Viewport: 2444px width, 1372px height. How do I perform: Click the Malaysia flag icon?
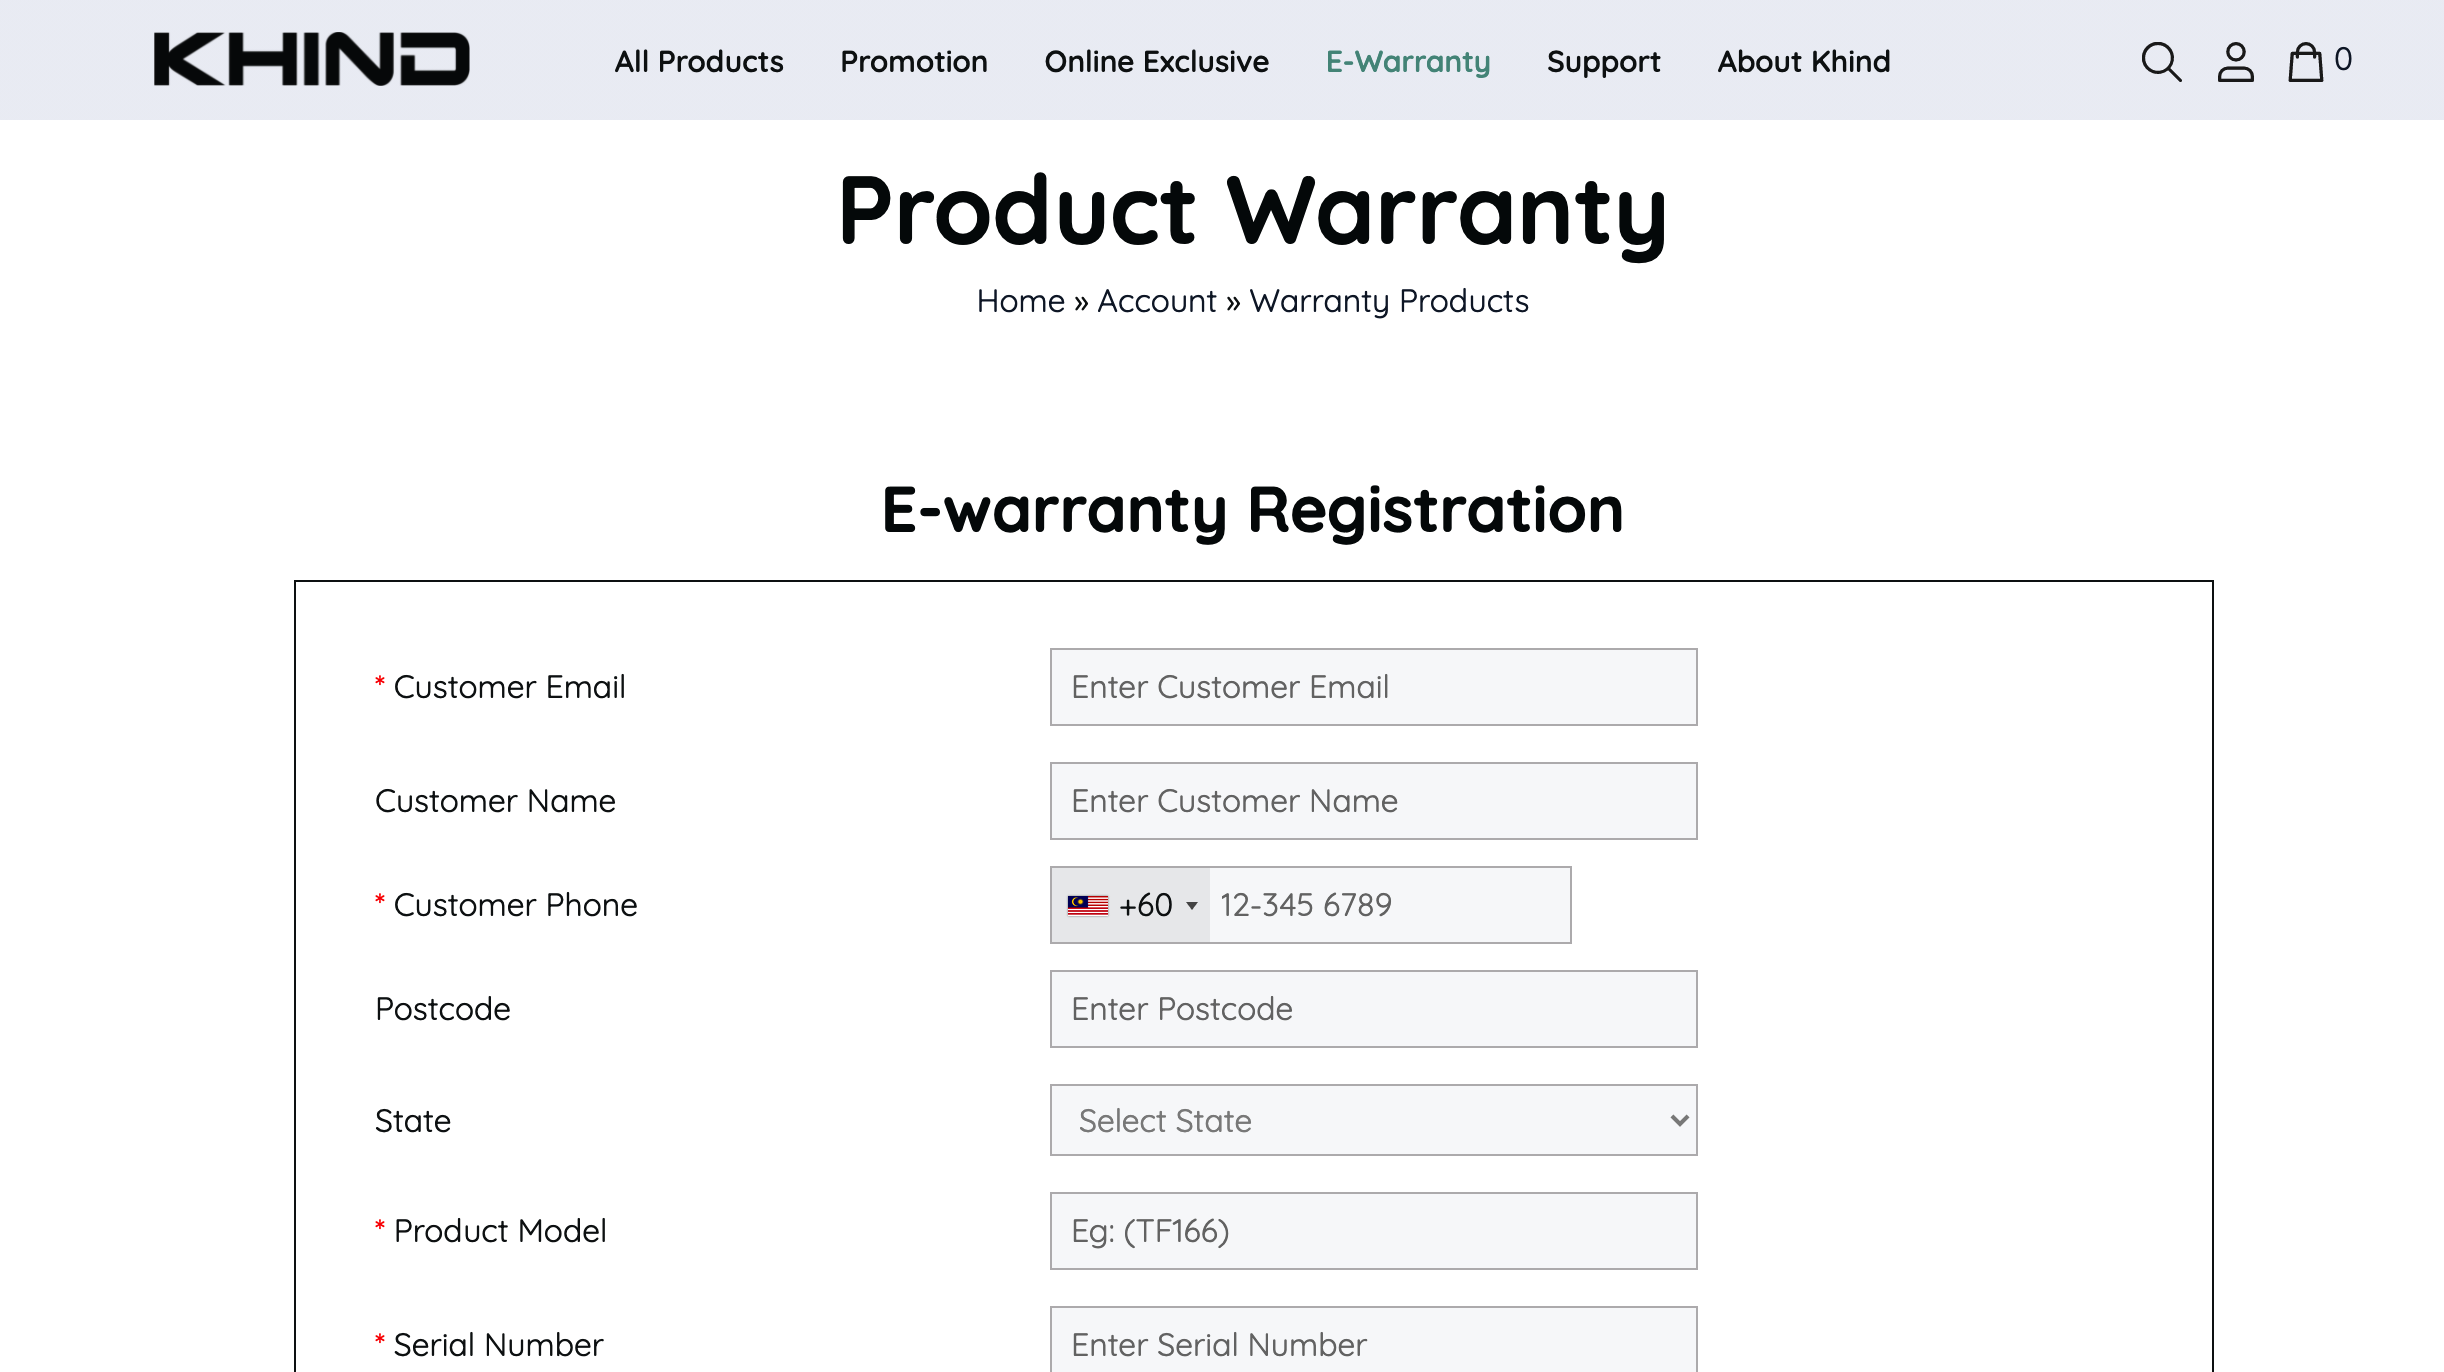(x=1087, y=904)
